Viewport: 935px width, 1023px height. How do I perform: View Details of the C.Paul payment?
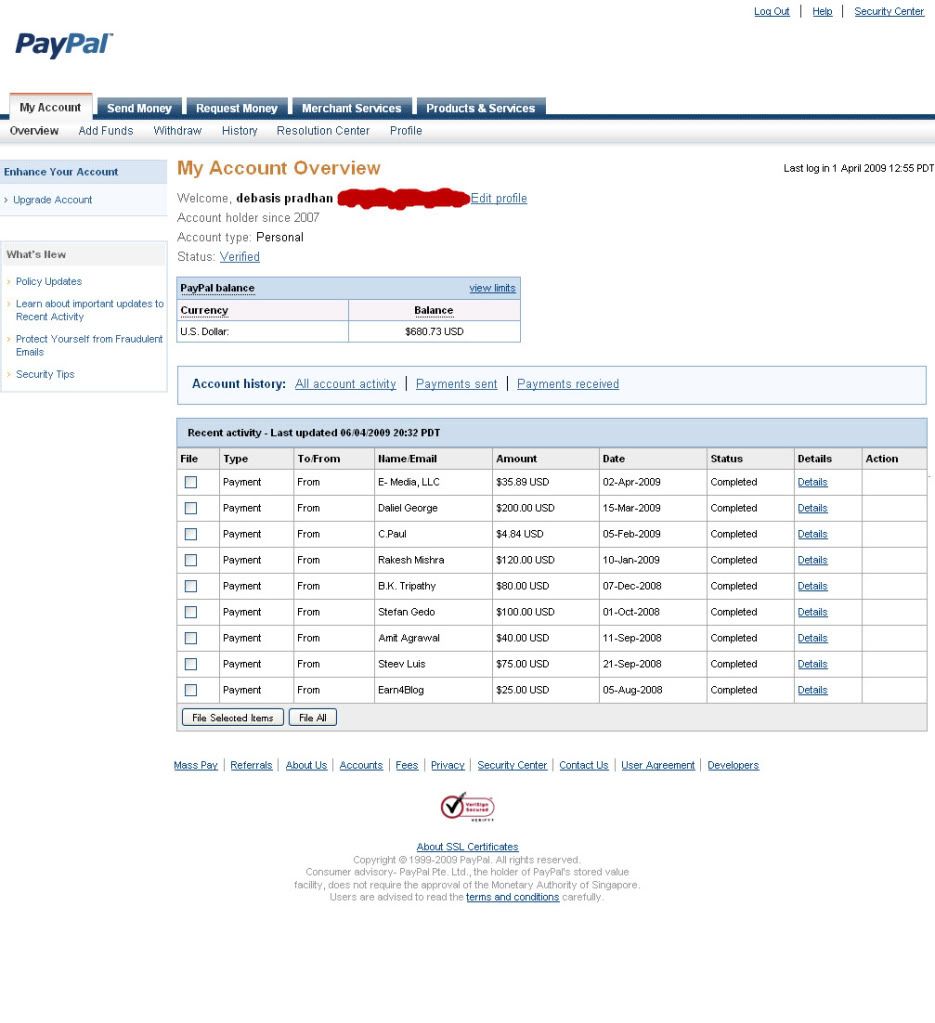click(x=812, y=534)
